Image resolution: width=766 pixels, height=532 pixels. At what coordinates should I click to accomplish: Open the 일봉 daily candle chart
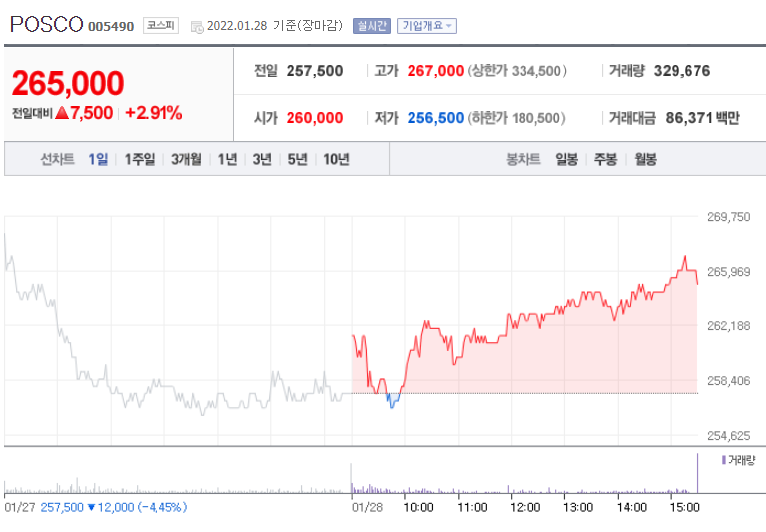click(x=567, y=159)
